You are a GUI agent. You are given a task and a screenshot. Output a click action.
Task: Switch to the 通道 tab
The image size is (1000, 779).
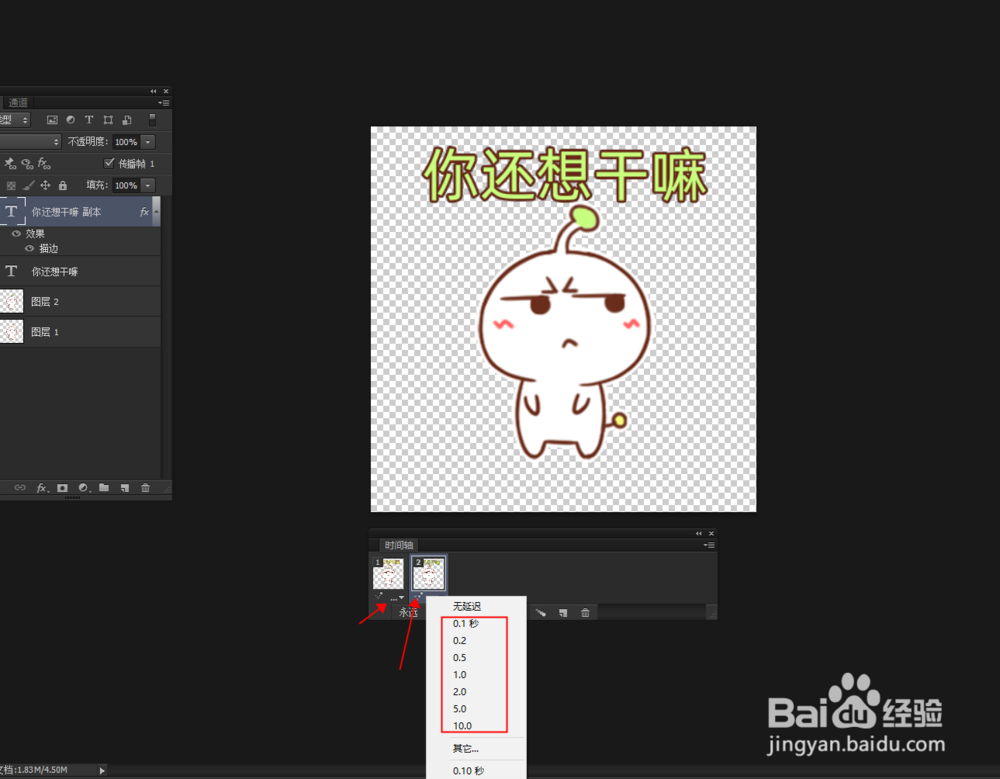[18, 102]
